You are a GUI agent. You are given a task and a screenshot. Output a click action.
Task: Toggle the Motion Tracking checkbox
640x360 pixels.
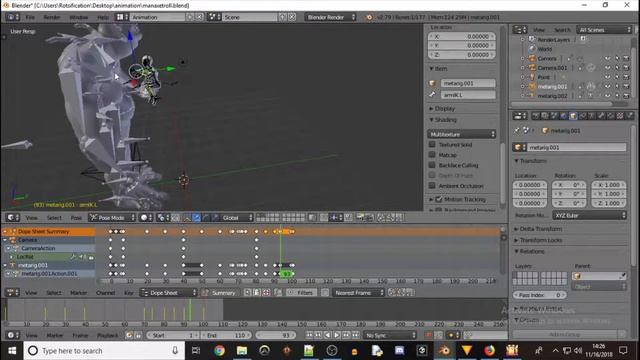click(439, 199)
